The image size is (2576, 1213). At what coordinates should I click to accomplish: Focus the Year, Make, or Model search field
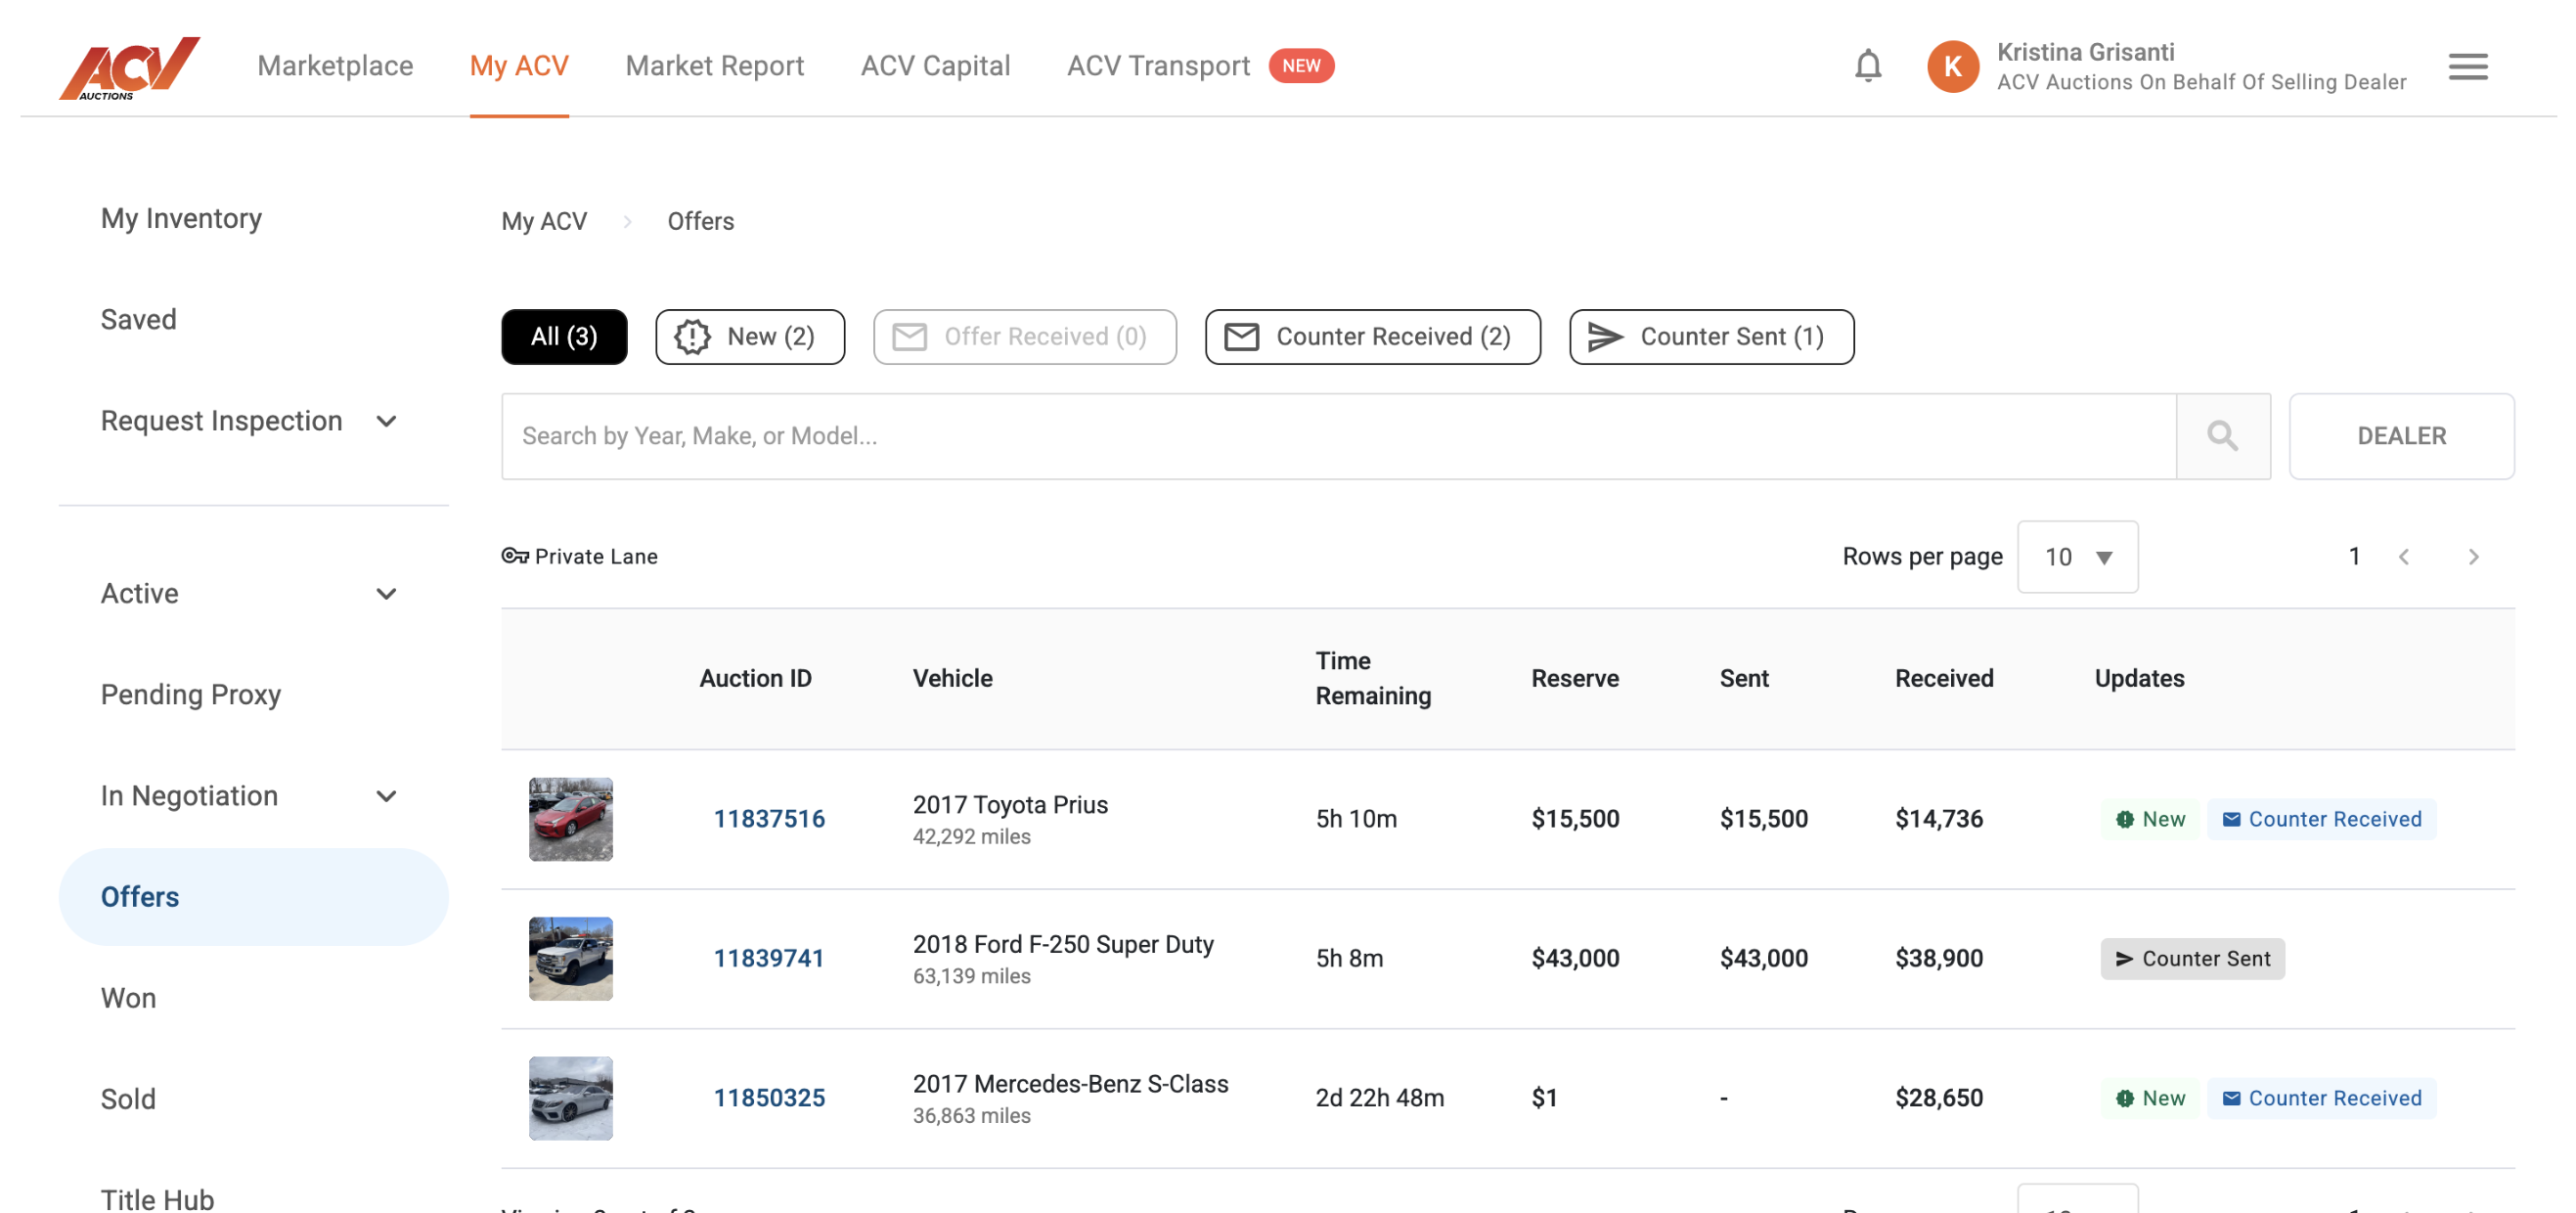pos(1338,435)
